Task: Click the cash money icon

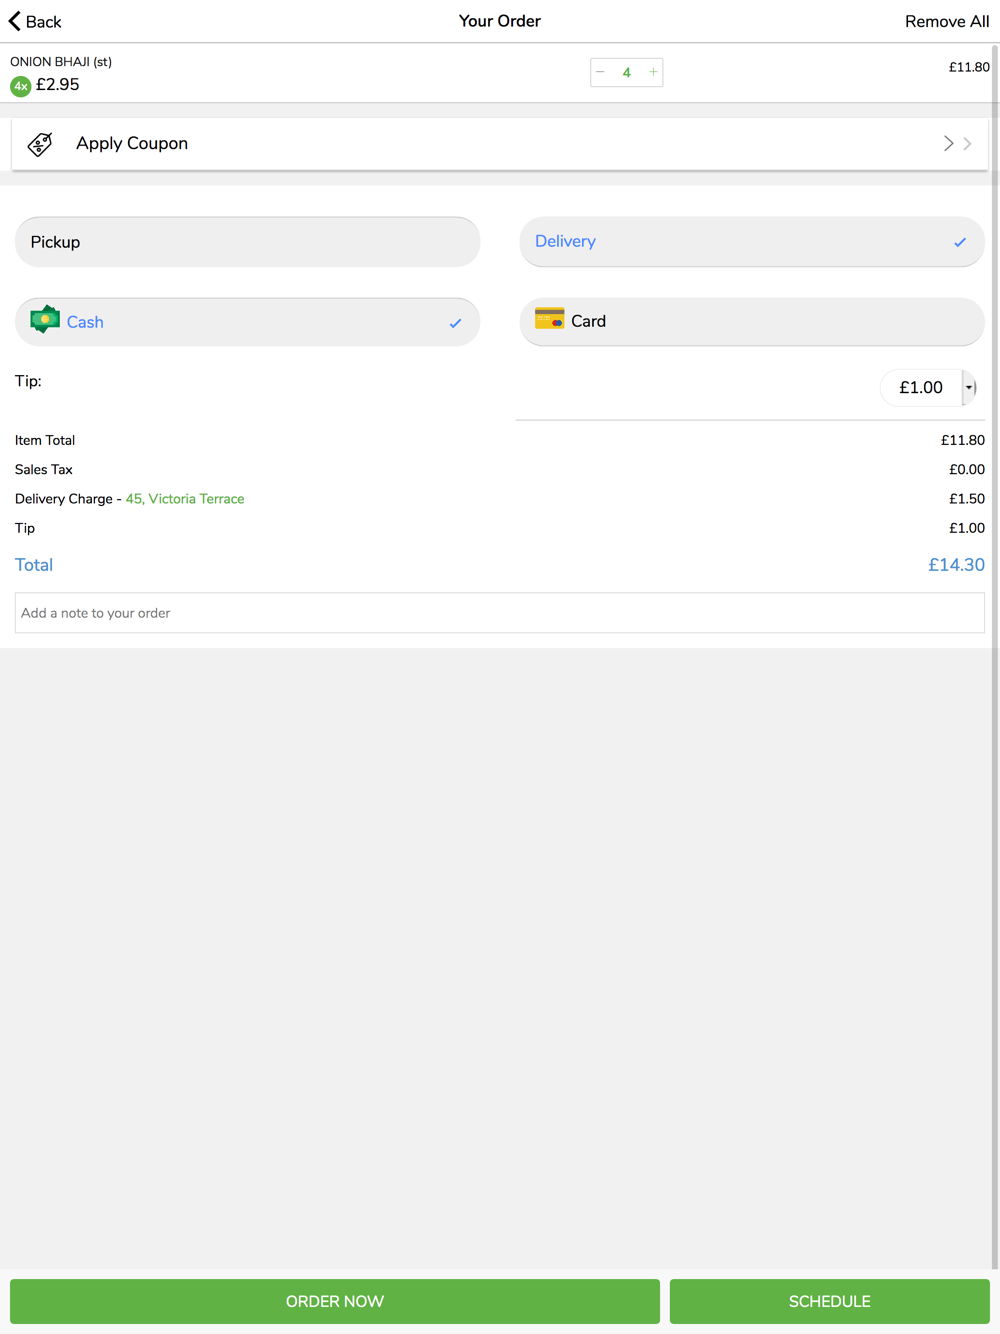Action: [45, 320]
